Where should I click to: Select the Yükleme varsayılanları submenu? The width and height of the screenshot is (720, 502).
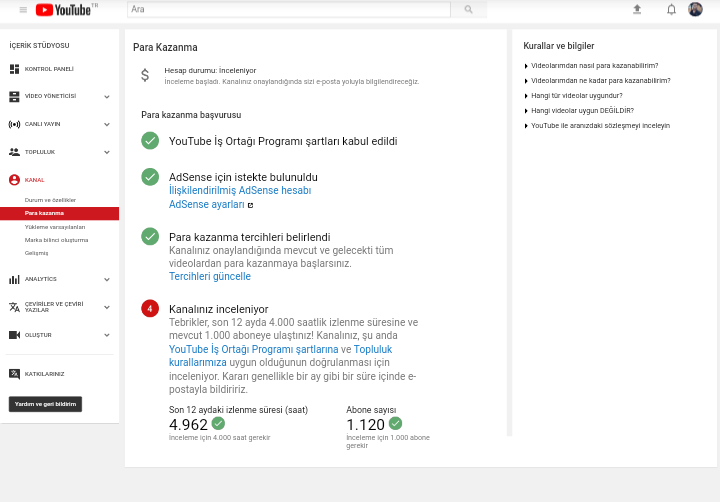pos(55,227)
